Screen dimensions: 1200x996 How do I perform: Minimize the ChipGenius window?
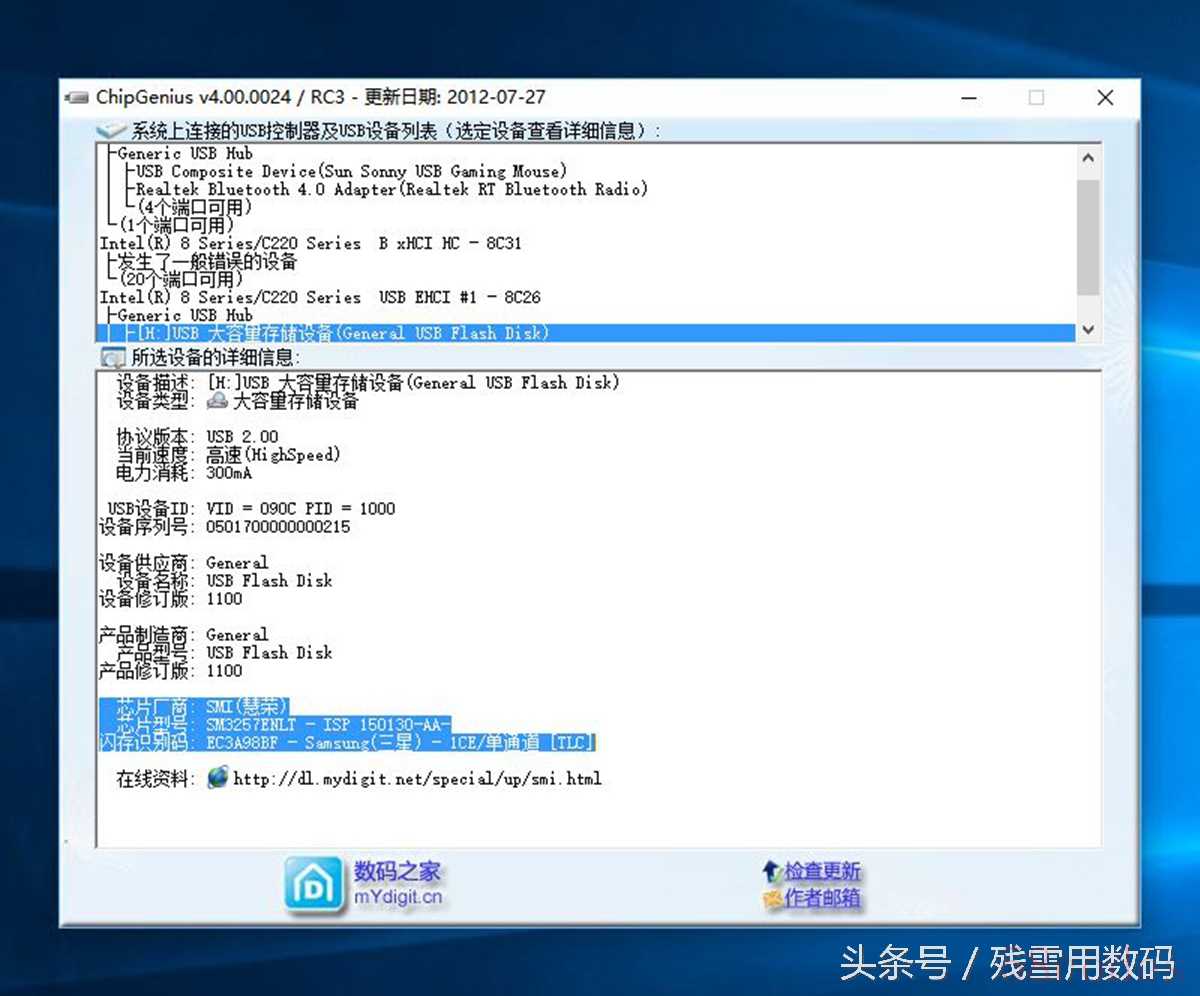click(967, 98)
